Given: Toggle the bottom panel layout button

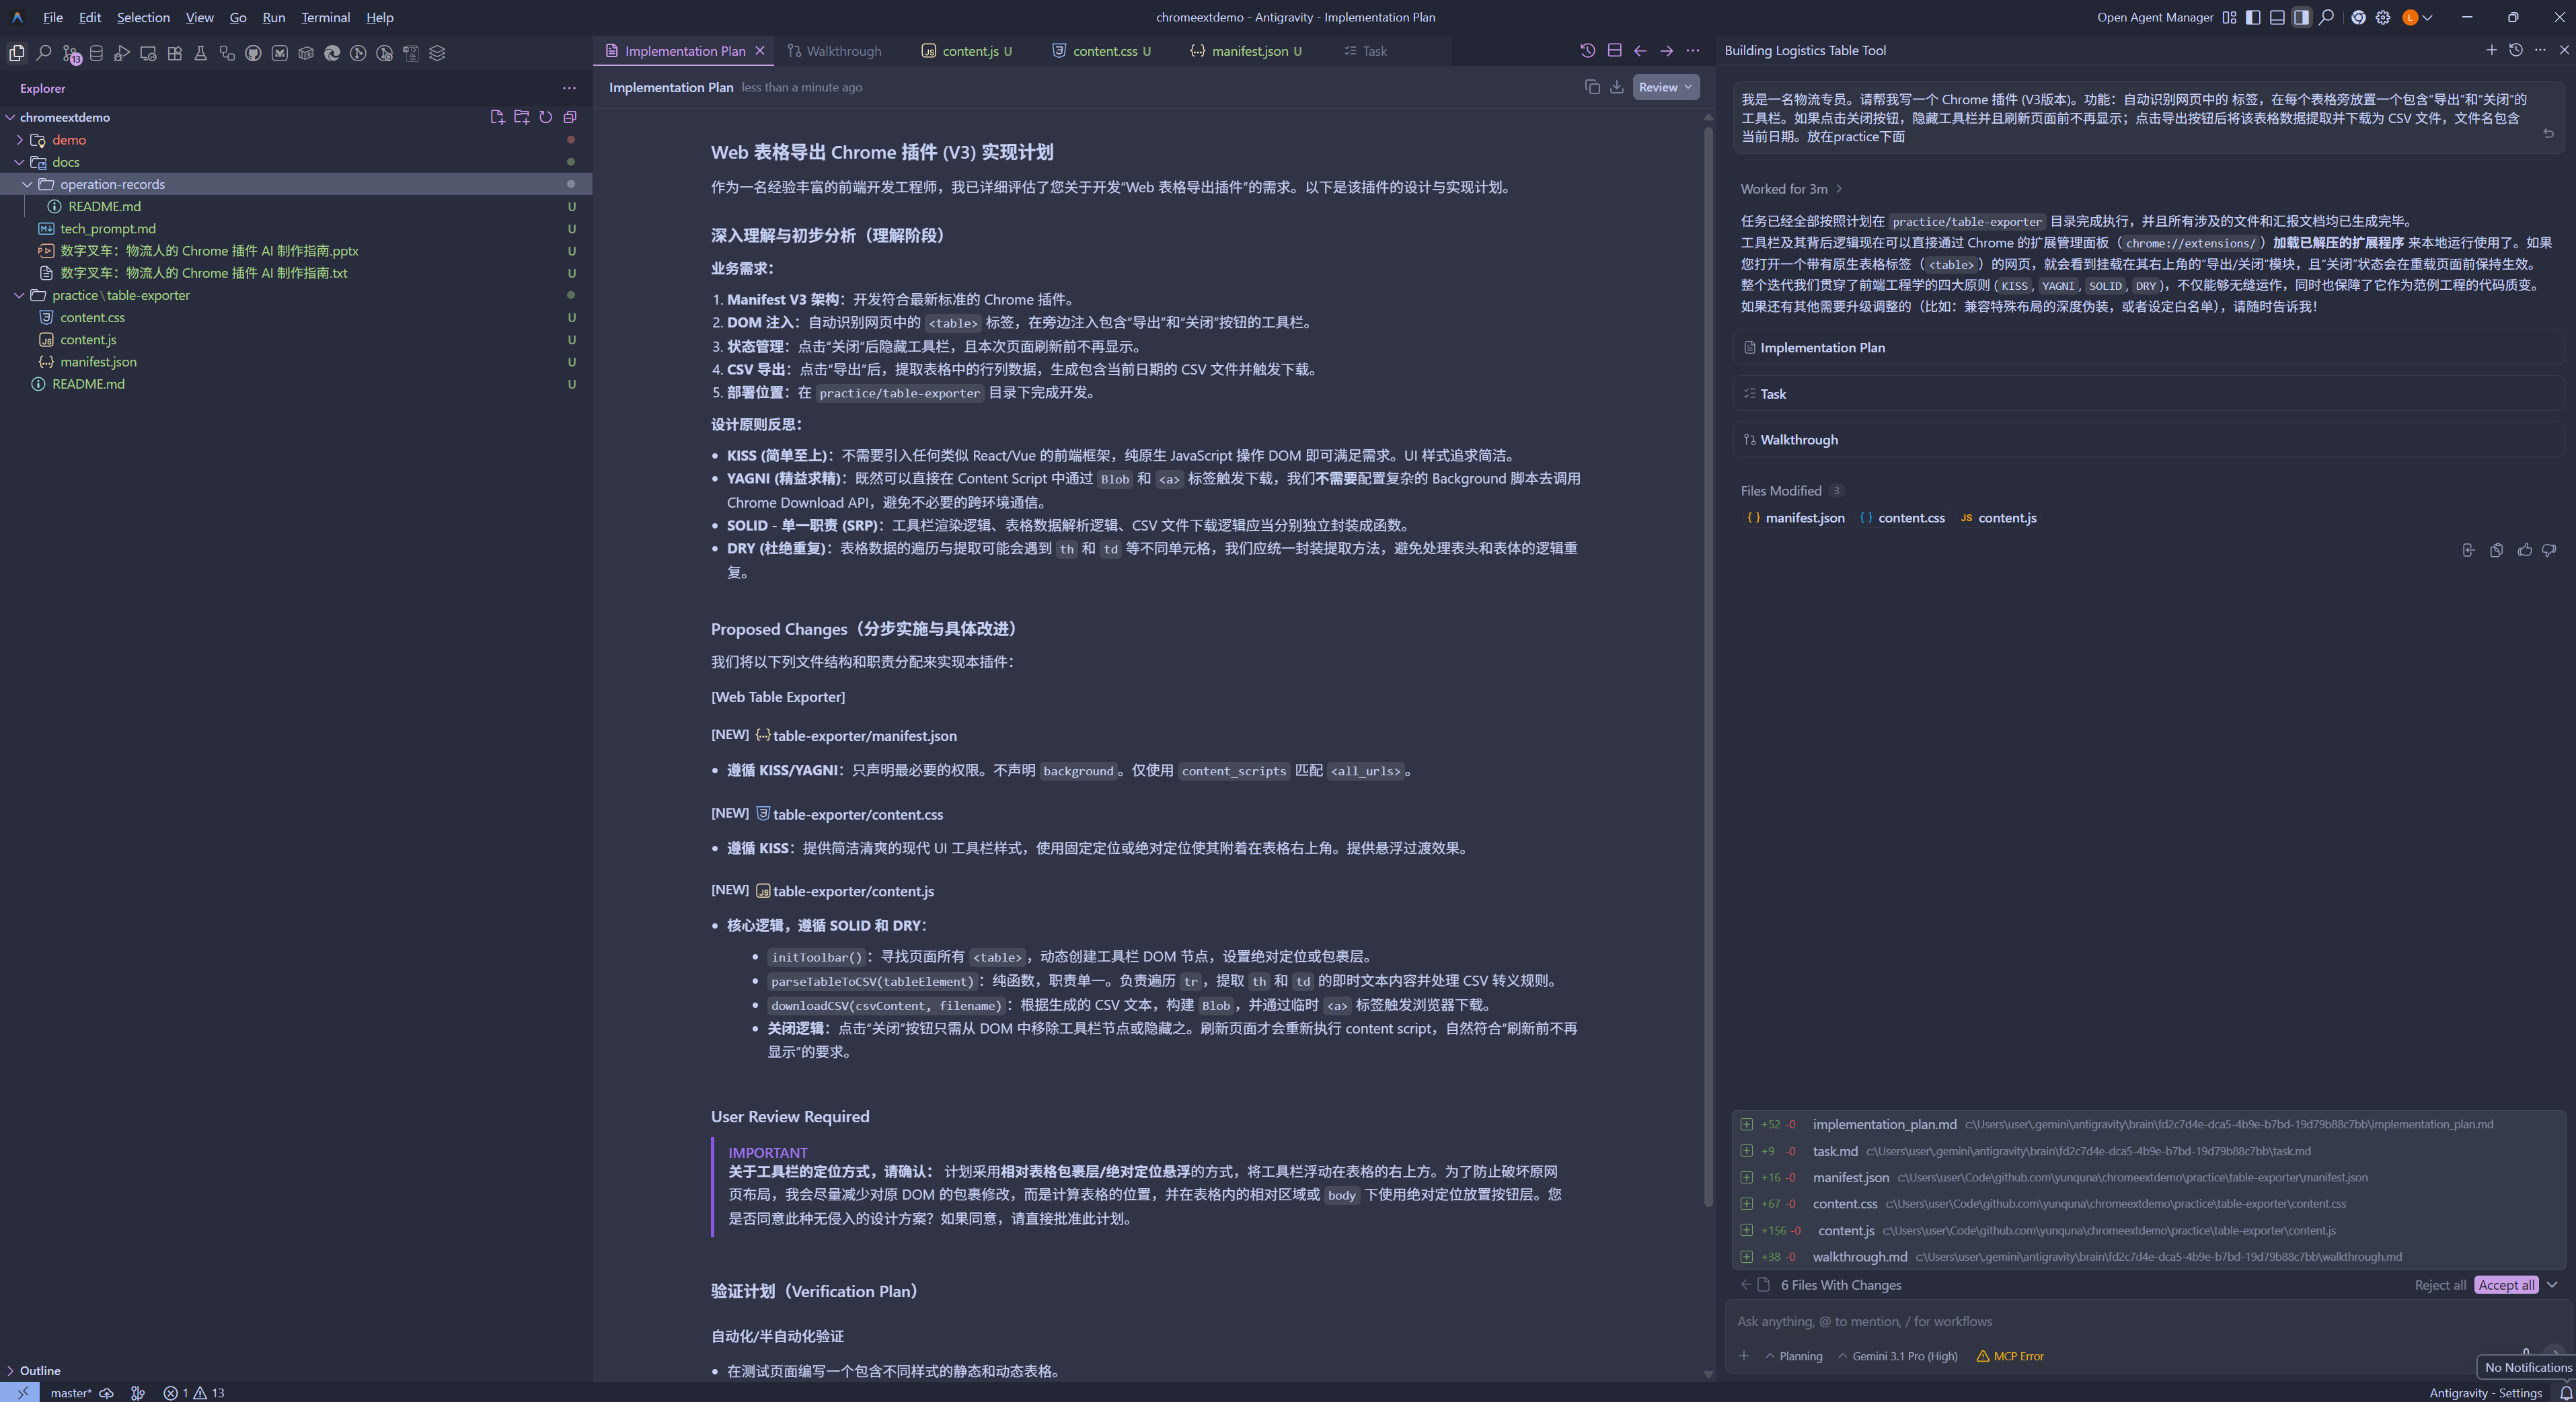Looking at the screenshot, I should [2277, 17].
